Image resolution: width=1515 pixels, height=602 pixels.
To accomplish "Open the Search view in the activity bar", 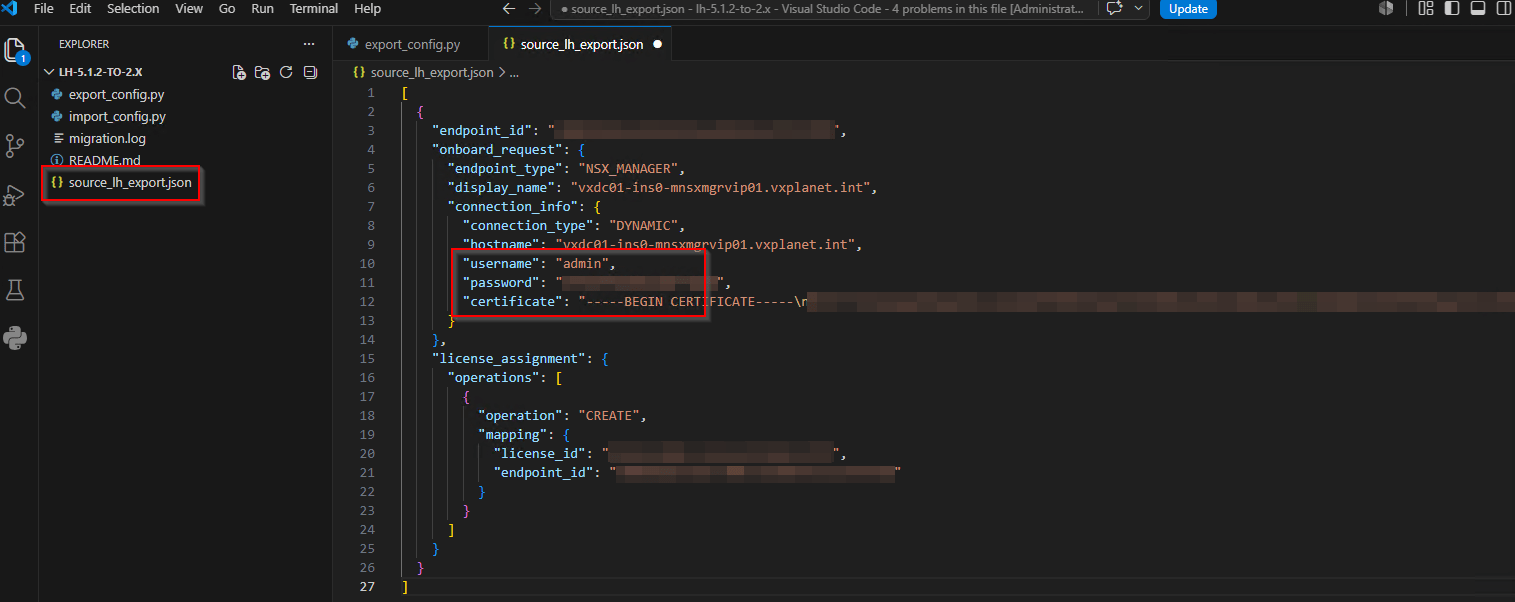I will click(x=15, y=97).
